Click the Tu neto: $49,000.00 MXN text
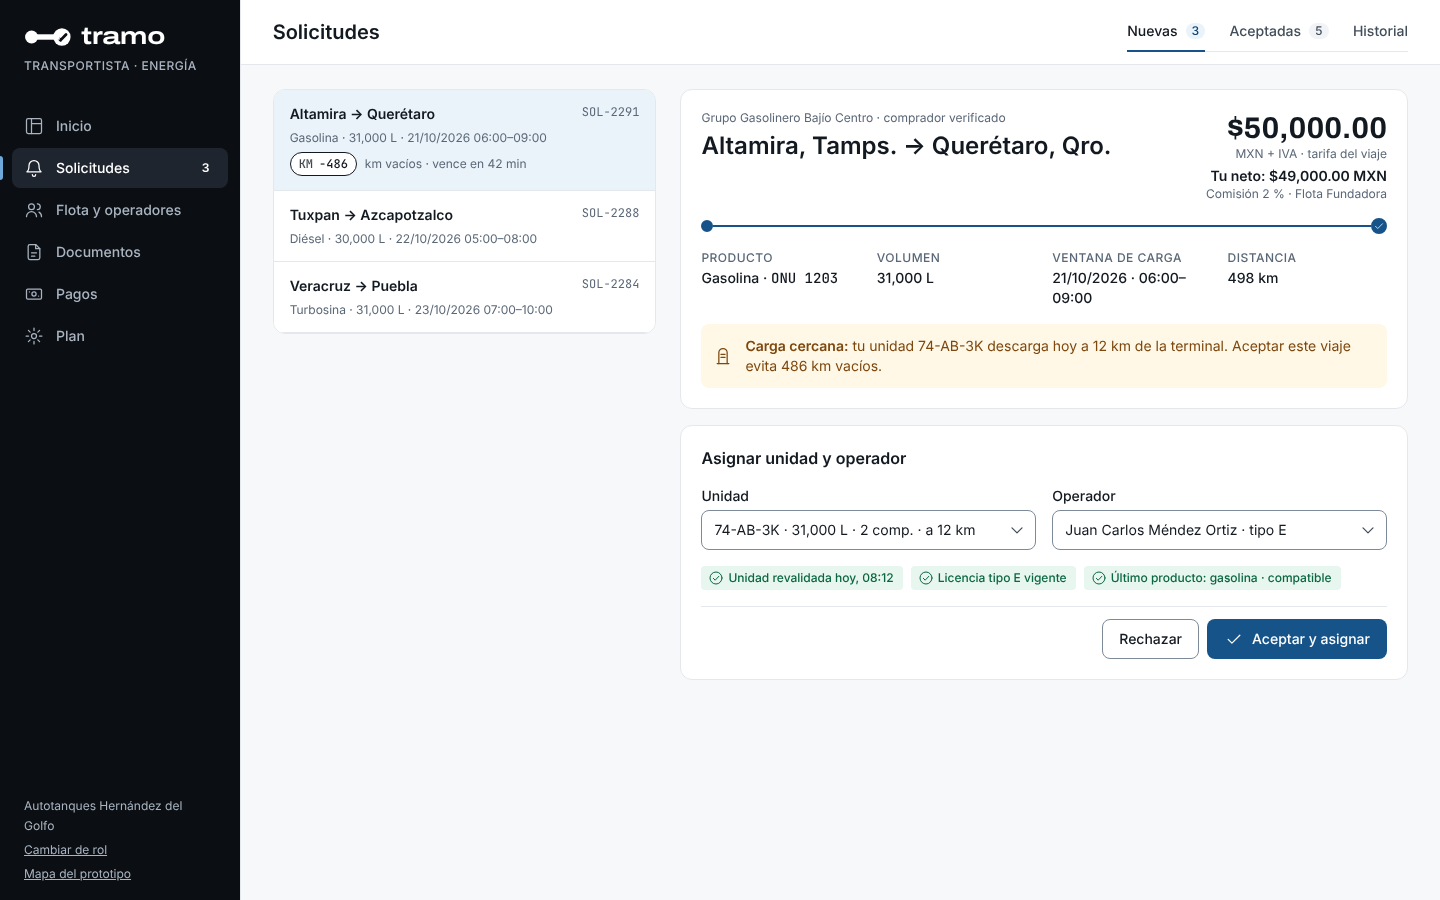1440x900 pixels. (x=1298, y=176)
